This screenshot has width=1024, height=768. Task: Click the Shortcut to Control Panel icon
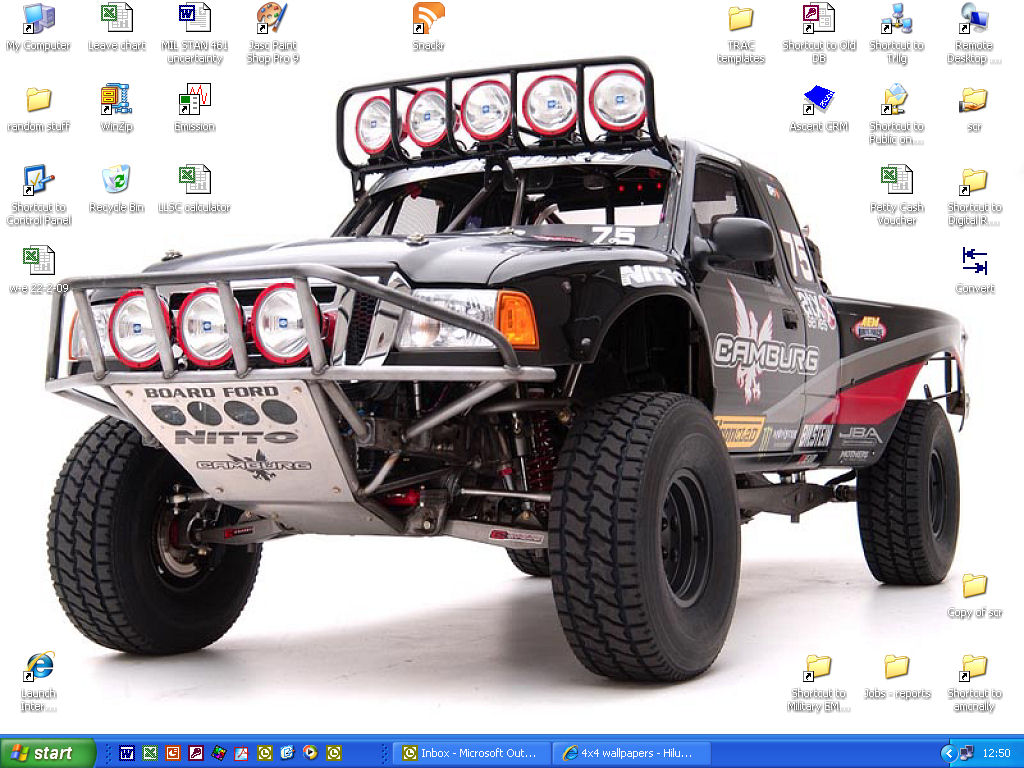point(38,181)
